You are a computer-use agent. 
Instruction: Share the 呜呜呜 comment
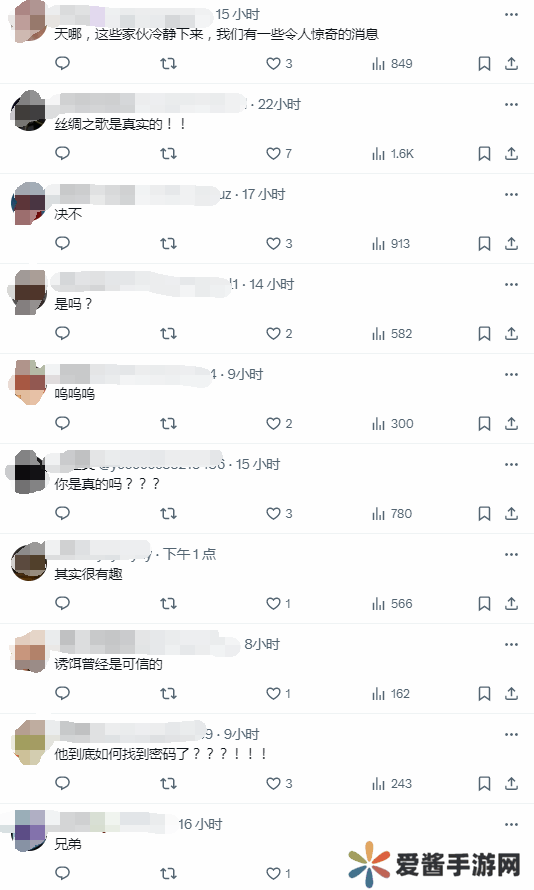[511, 423]
